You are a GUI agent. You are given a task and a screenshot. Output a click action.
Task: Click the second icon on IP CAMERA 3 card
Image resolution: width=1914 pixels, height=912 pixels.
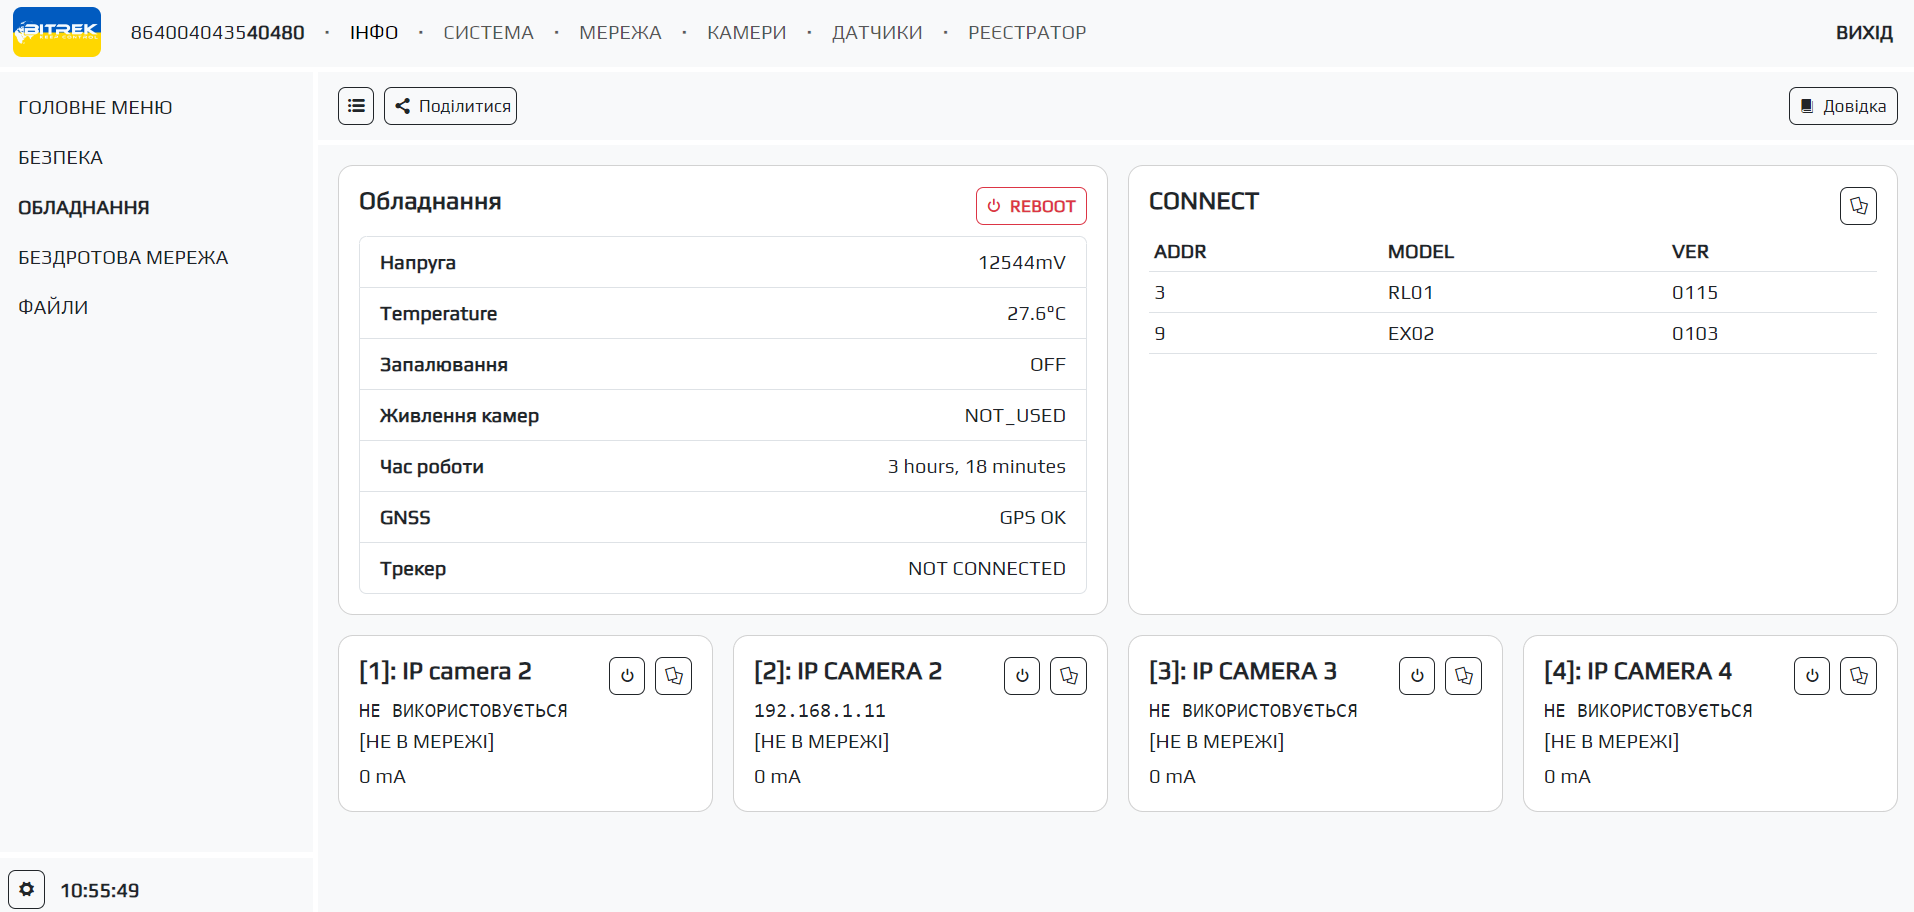1464,676
